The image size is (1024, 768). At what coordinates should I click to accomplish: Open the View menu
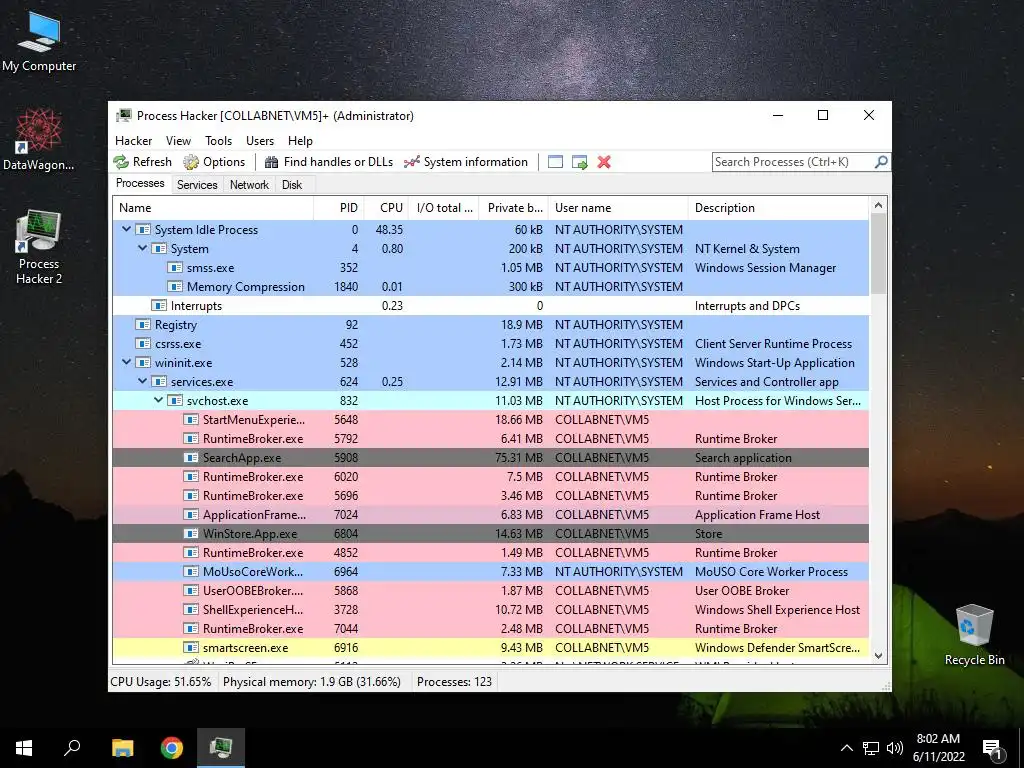178,141
